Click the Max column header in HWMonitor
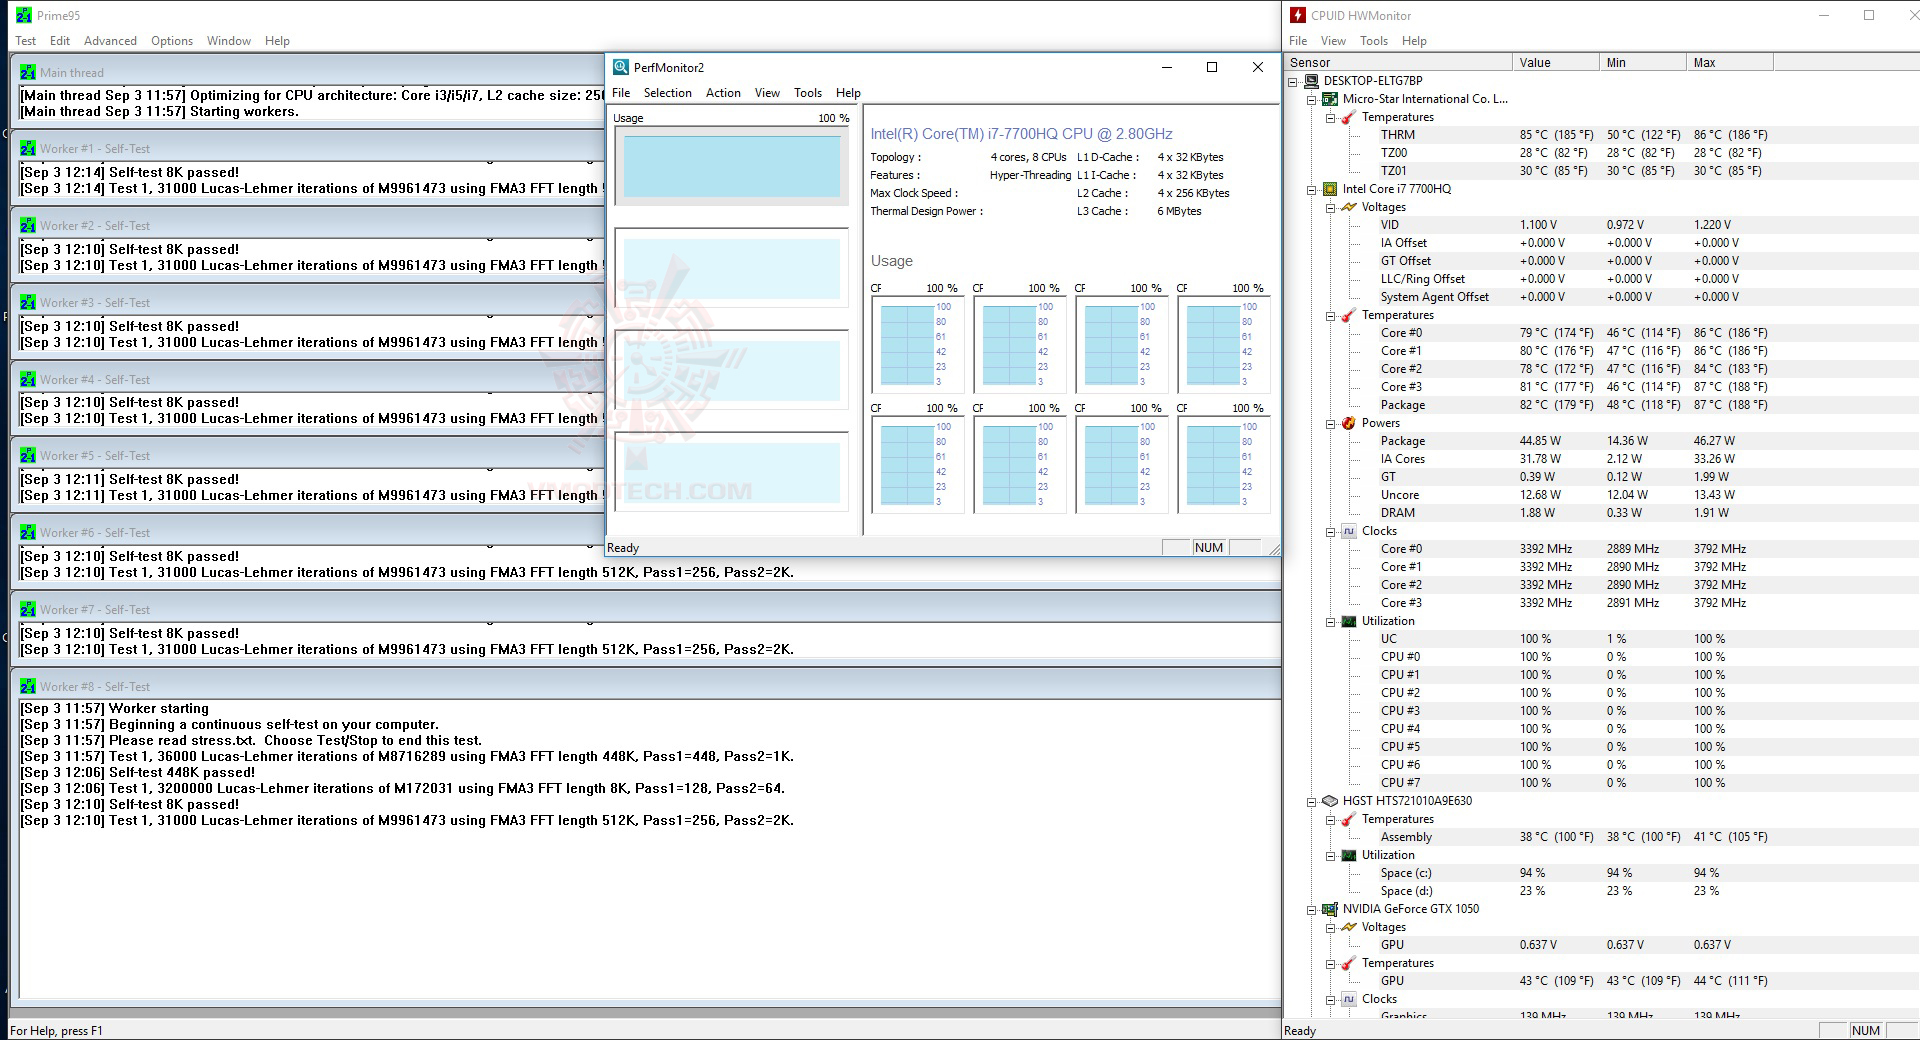Image resolution: width=1920 pixels, height=1040 pixels. tap(1729, 62)
